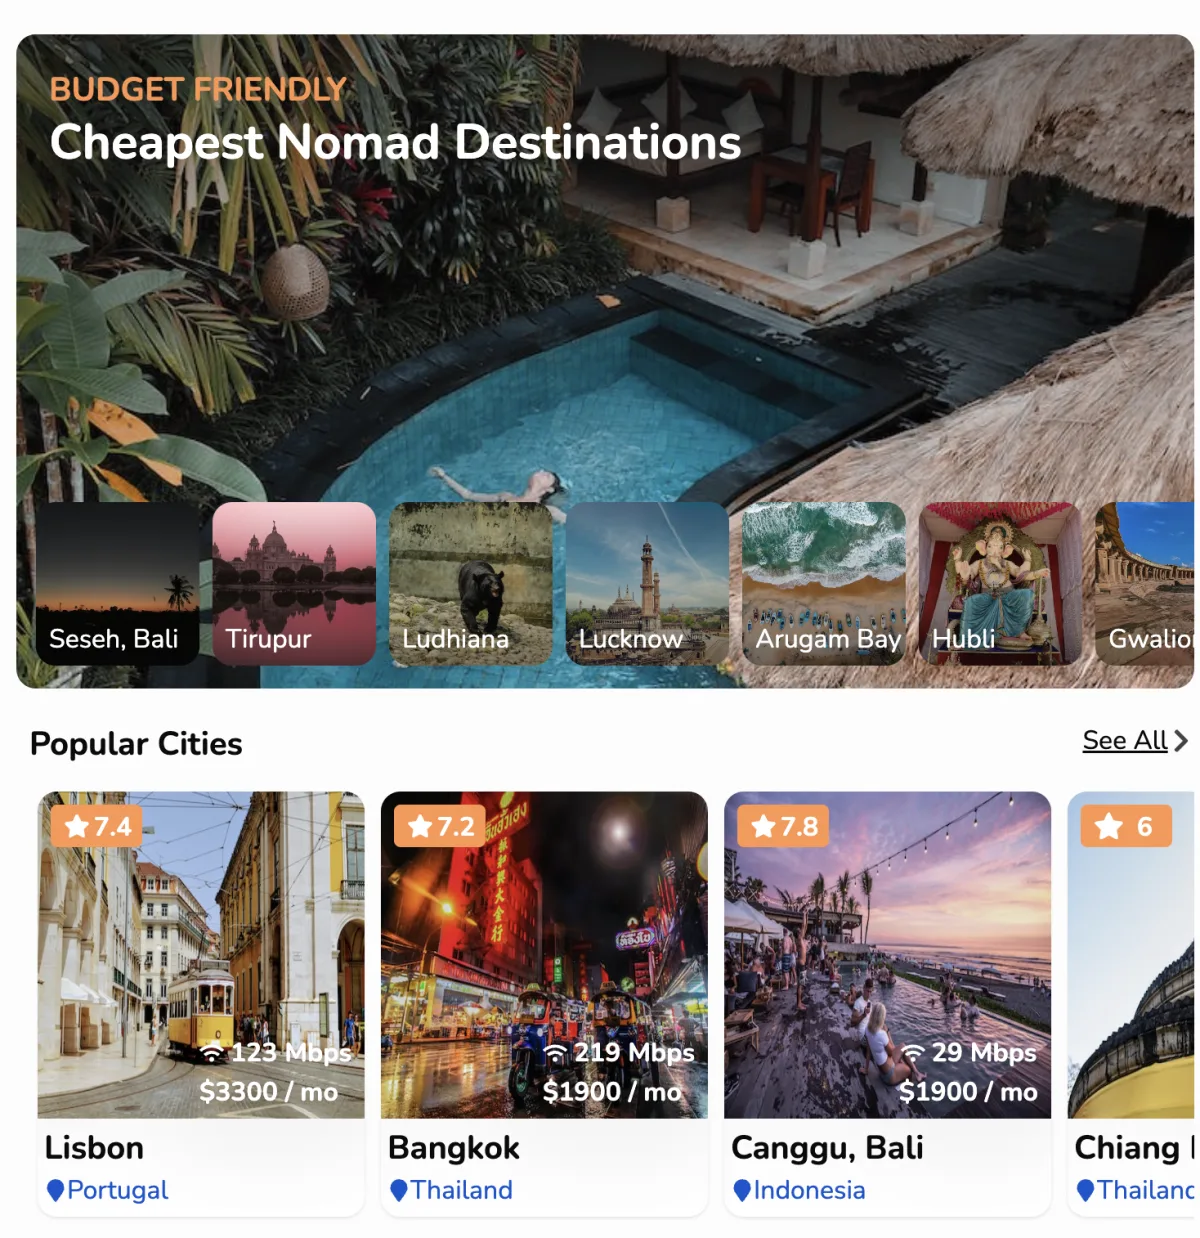Select the Tirupur destination thumbnail
This screenshot has height=1238, width=1200.
tap(294, 584)
